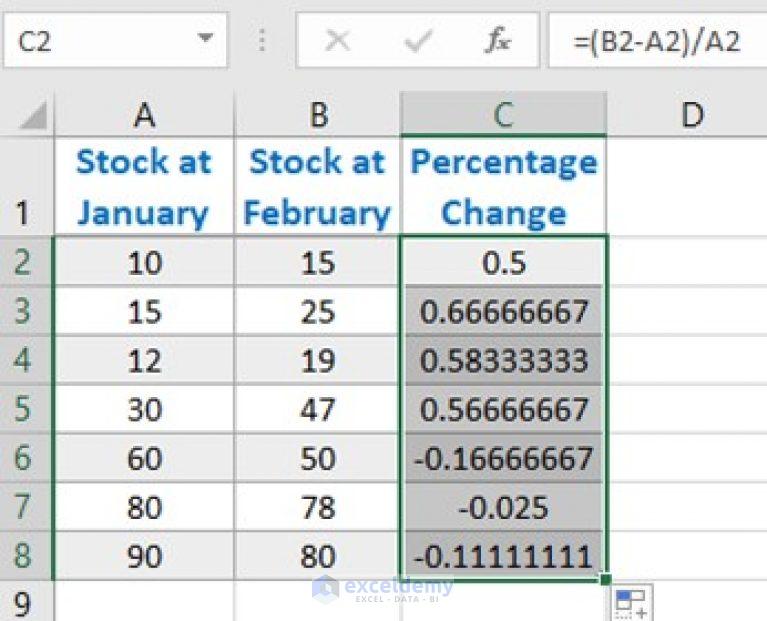Image resolution: width=767 pixels, height=621 pixels.
Task: Select cell with 0.66666667
Action: coord(503,311)
